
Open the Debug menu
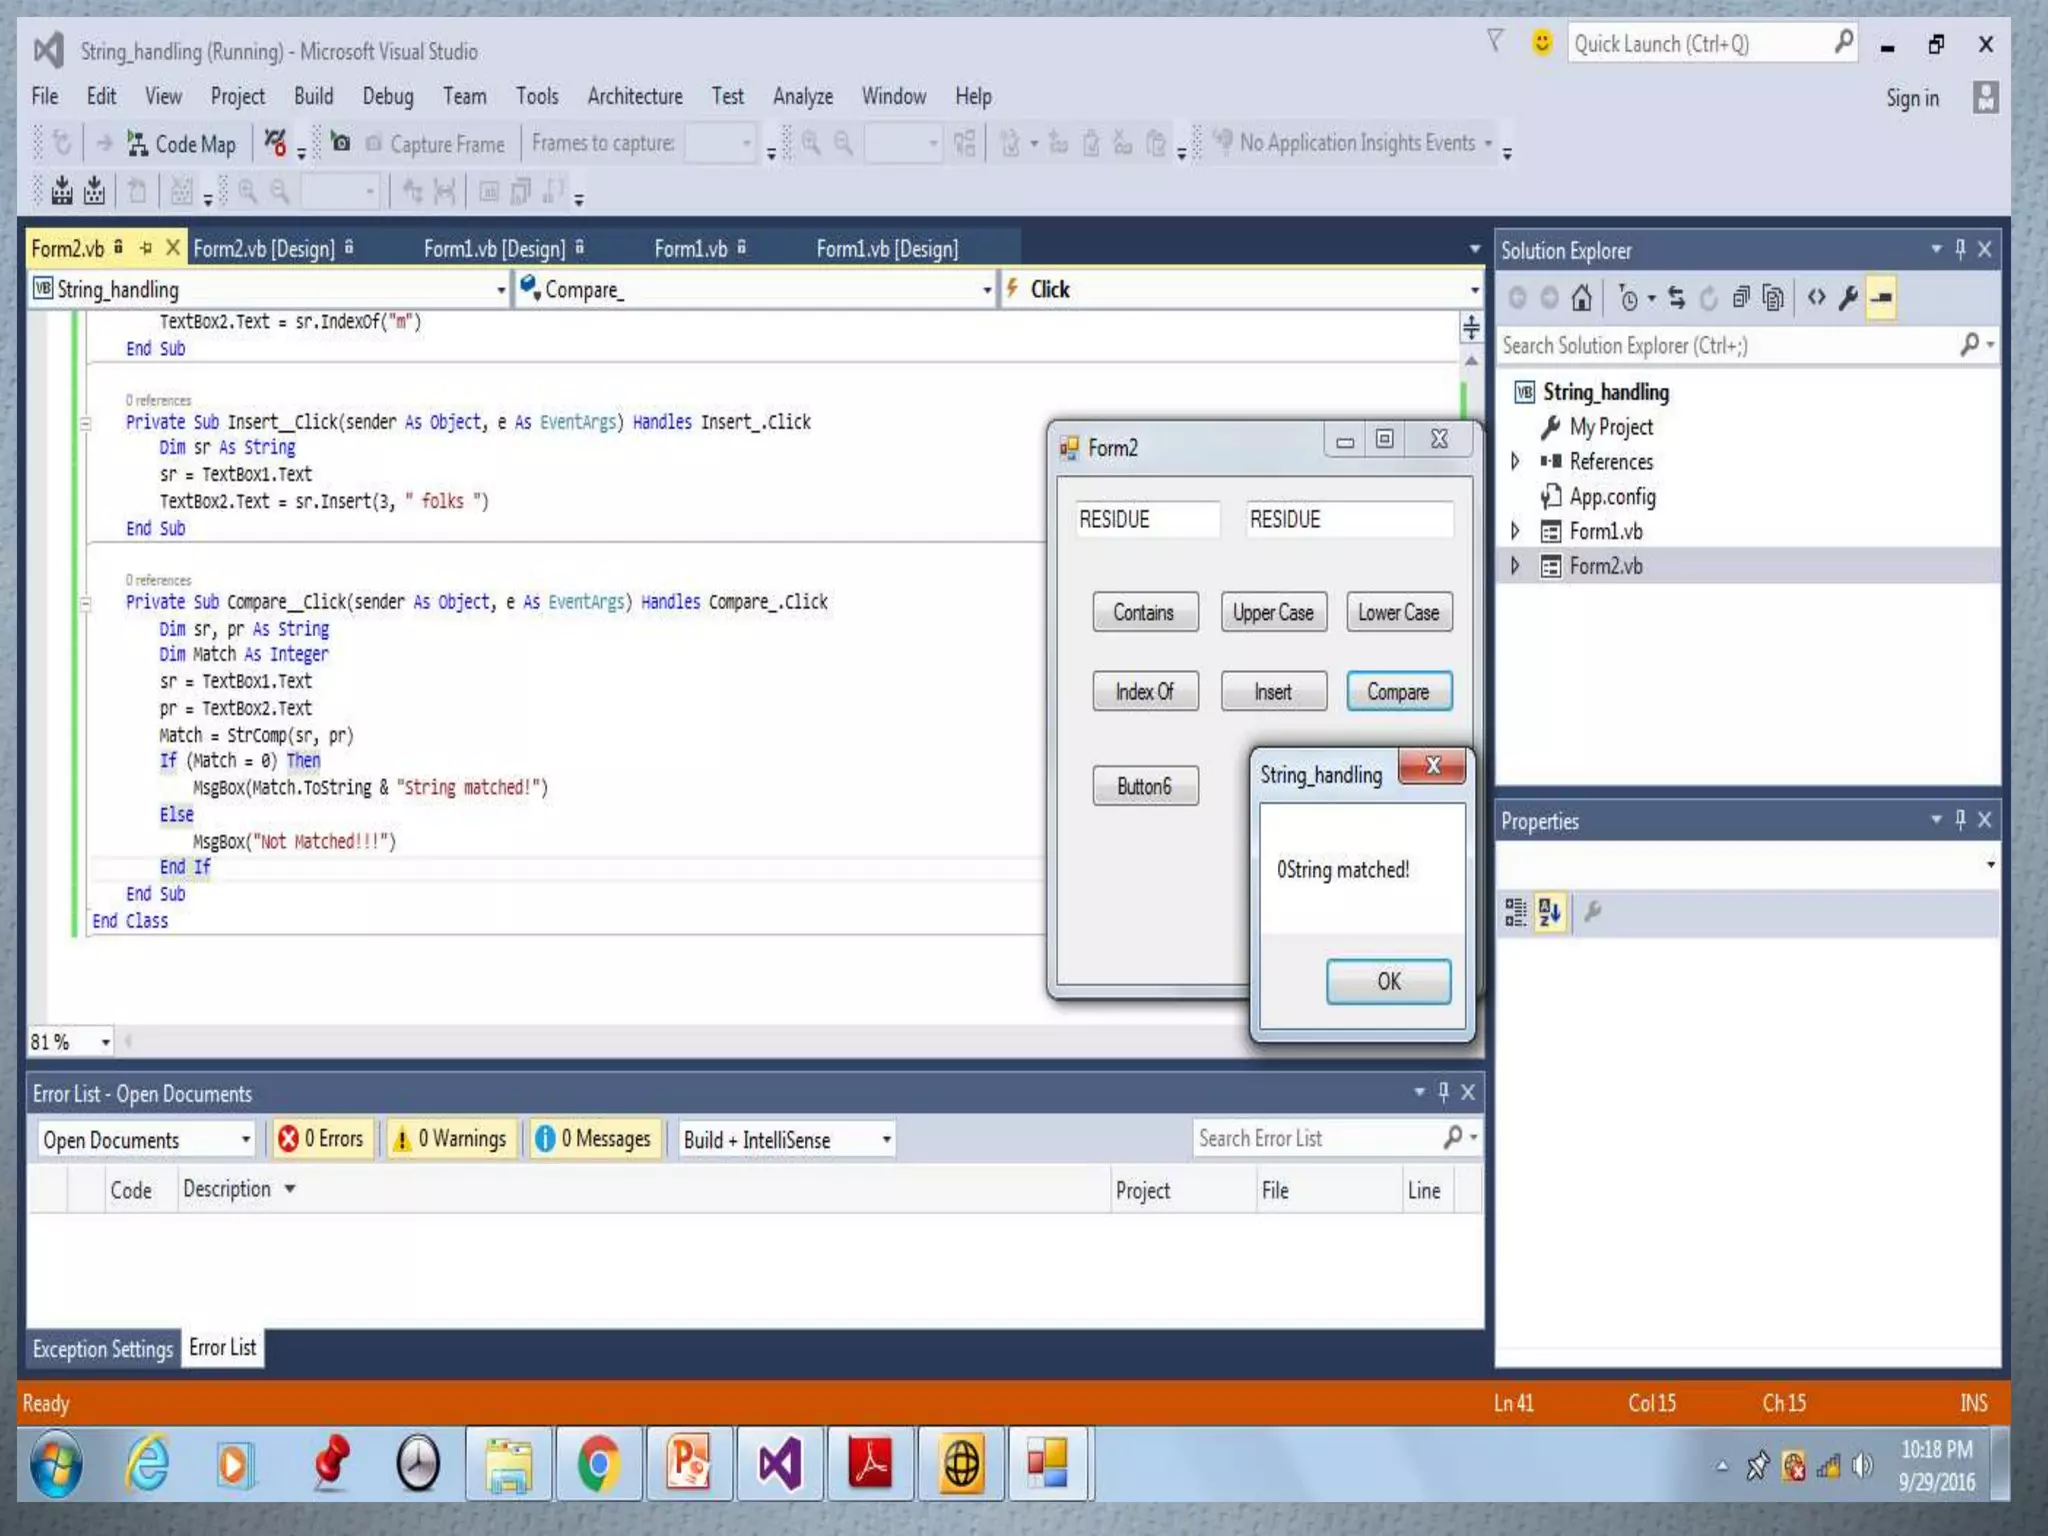tap(387, 97)
